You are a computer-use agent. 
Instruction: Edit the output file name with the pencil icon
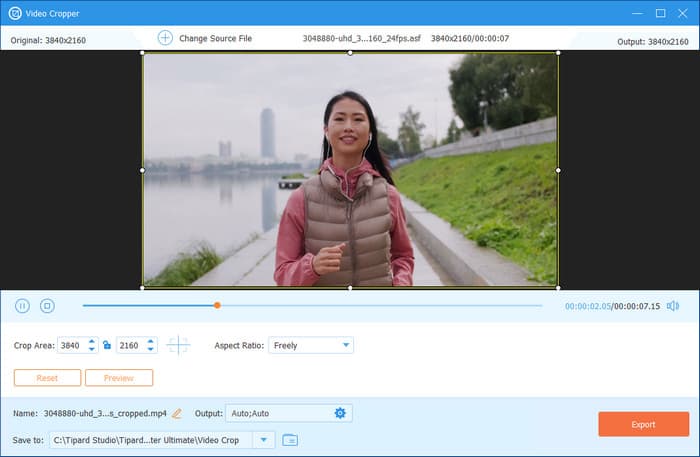[x=177, y=414]
